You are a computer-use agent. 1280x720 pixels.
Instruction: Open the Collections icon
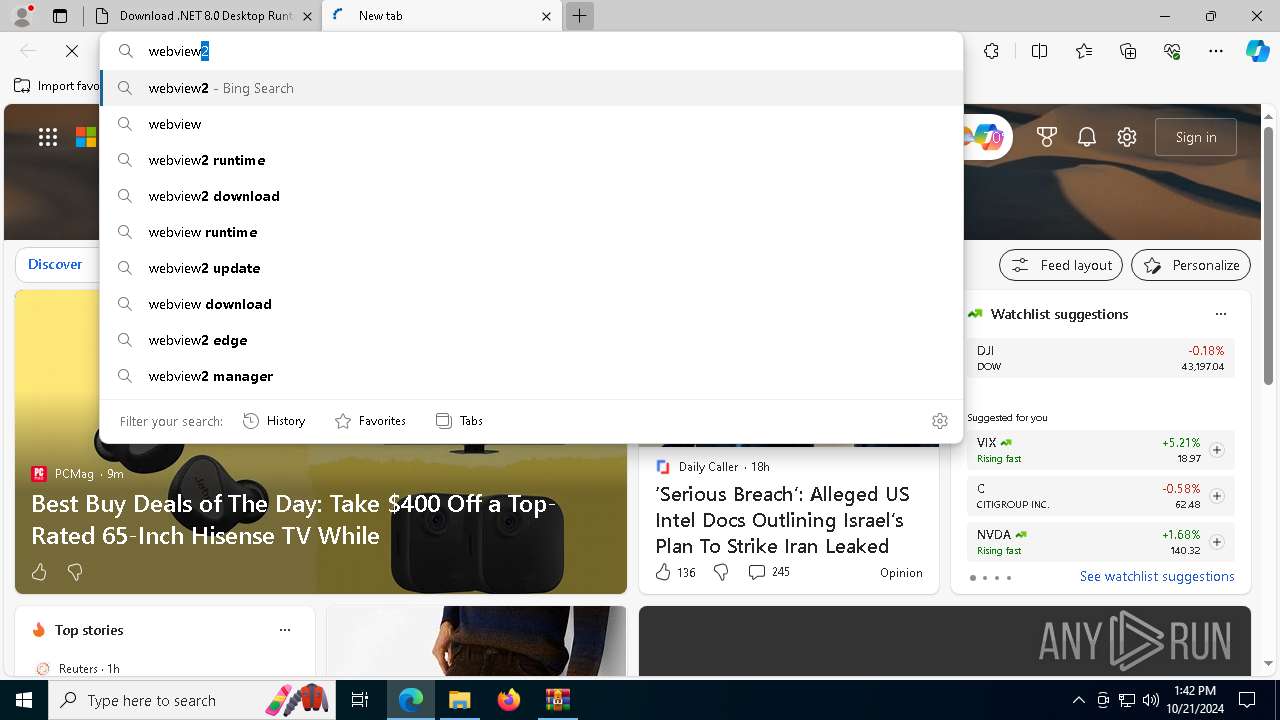(x=1128, y=51)
